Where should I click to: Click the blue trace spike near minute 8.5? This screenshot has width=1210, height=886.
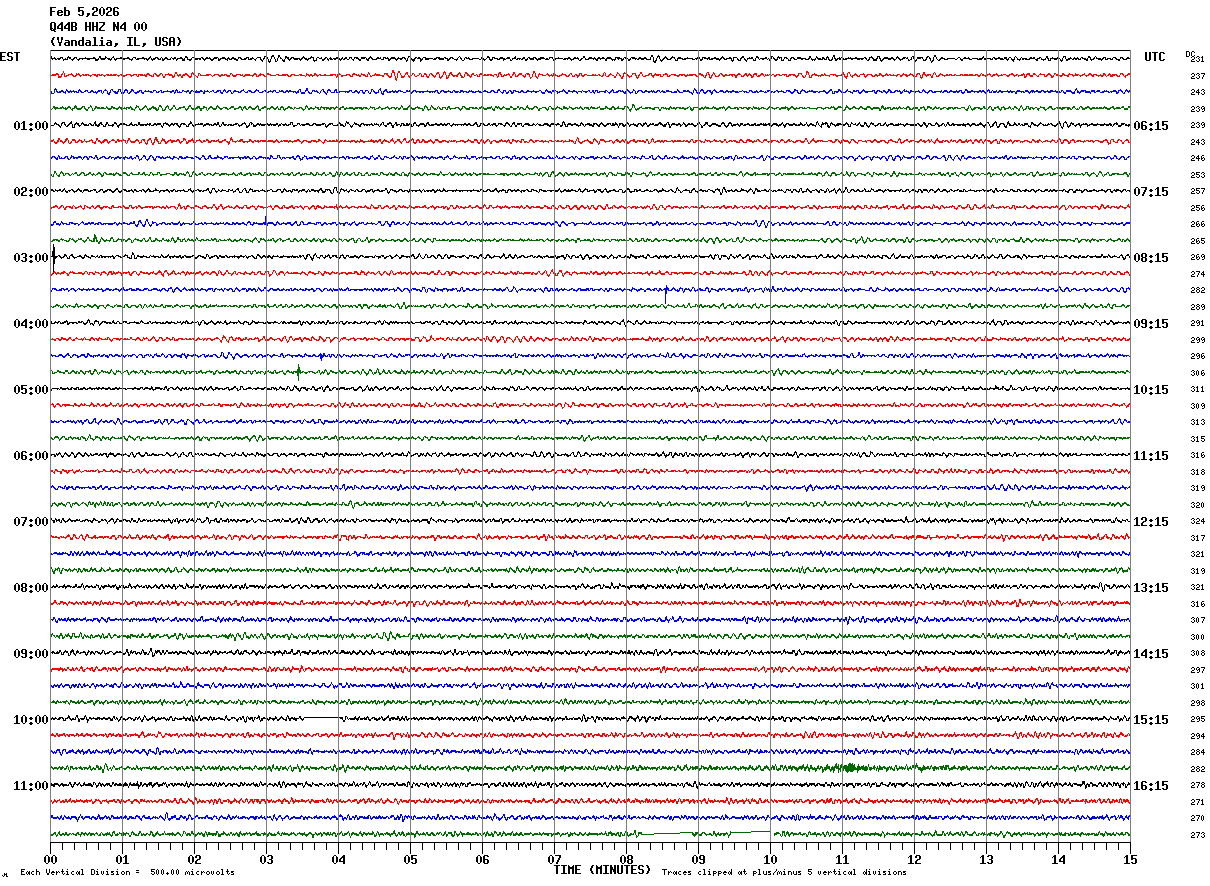(666, 292)
